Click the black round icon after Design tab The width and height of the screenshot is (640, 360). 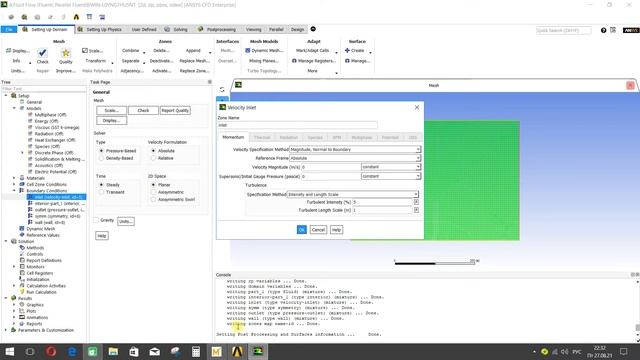point(313,29)
